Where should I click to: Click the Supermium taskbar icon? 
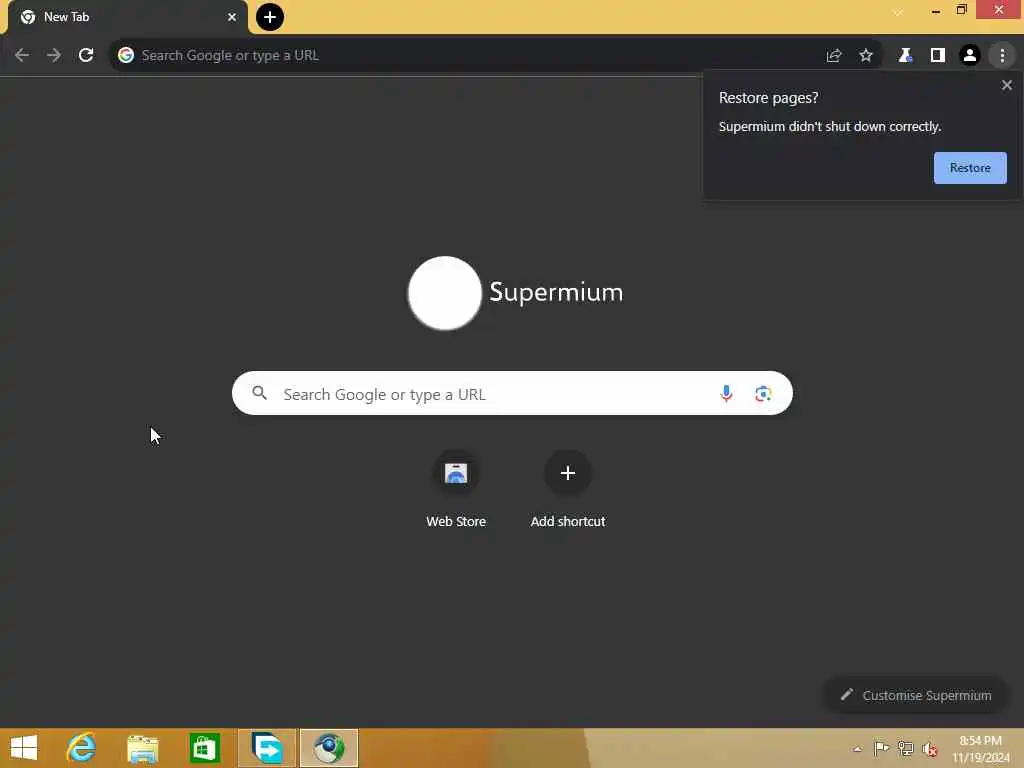pyautogui.click(x=329, y=748)
